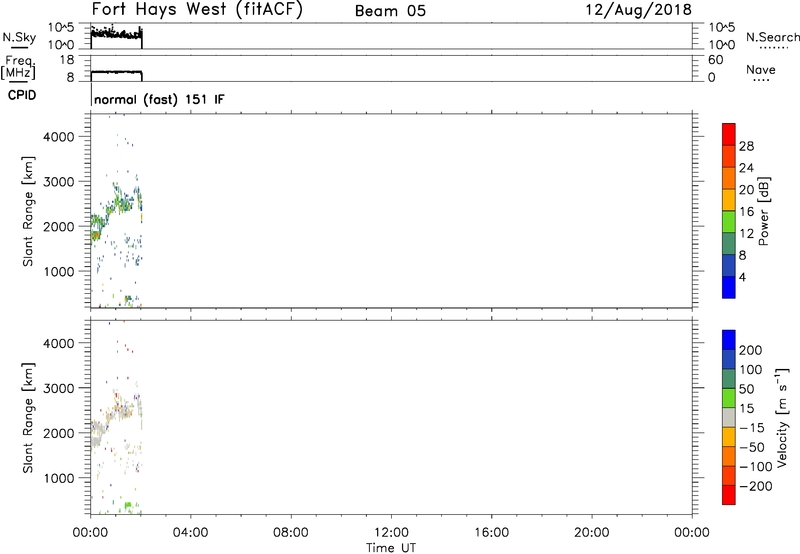Click the blue top of the velocity colorbar
Viewport: 800px width, 554px height.
(729, 340)
